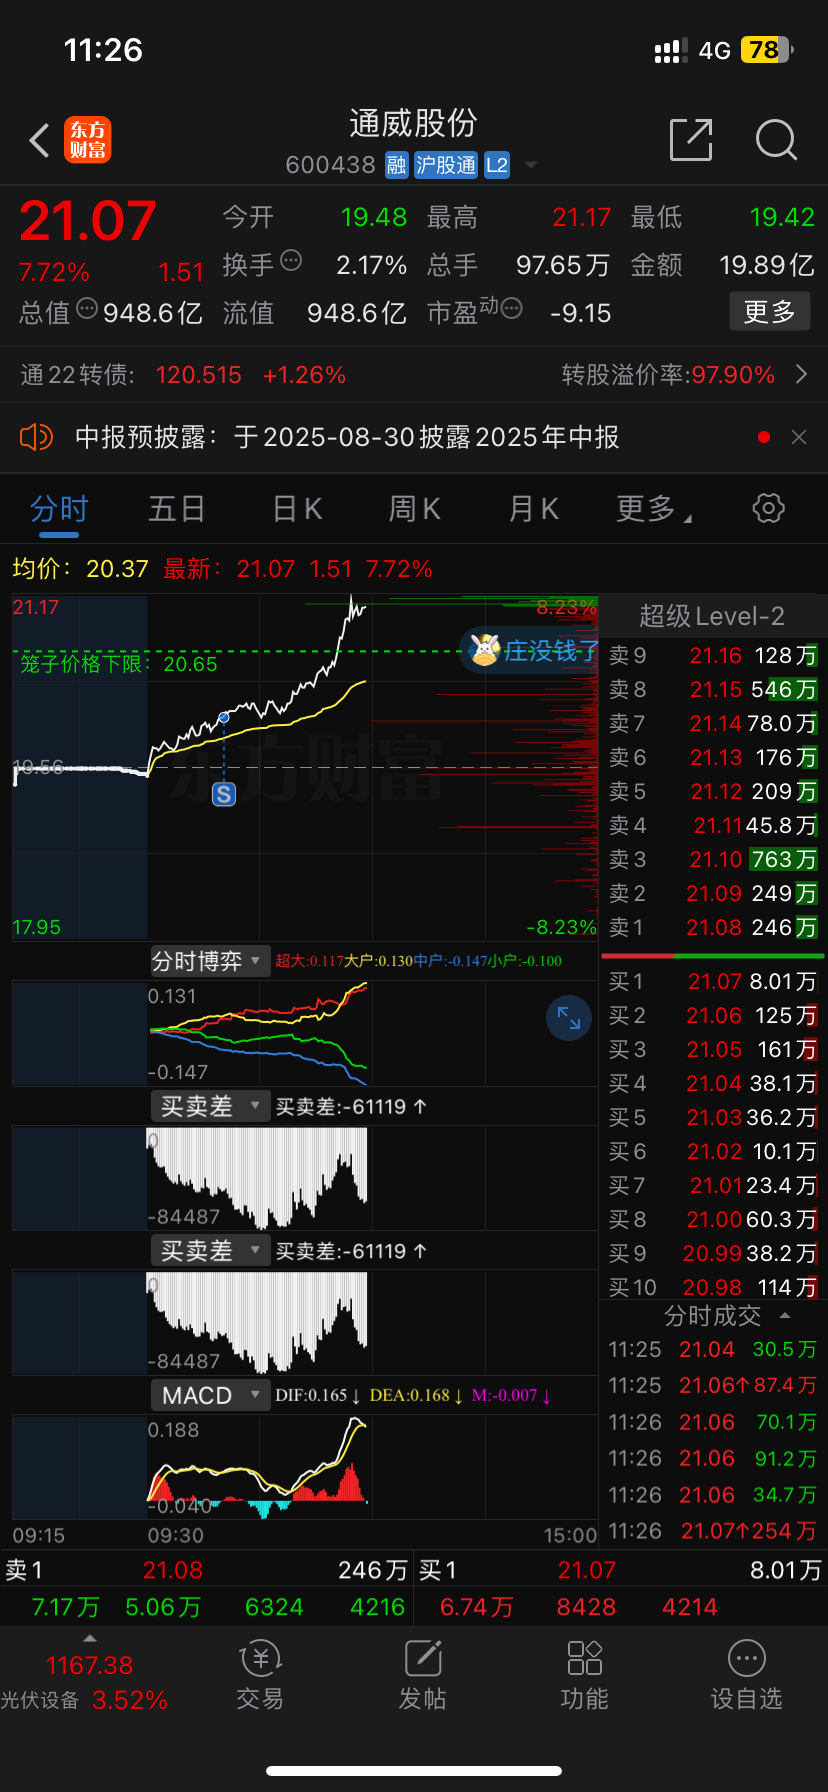Open chart settings gear icon
The height and width of the screenshot is (1792, 828).
pyautogui.click(x=768, y=508)
